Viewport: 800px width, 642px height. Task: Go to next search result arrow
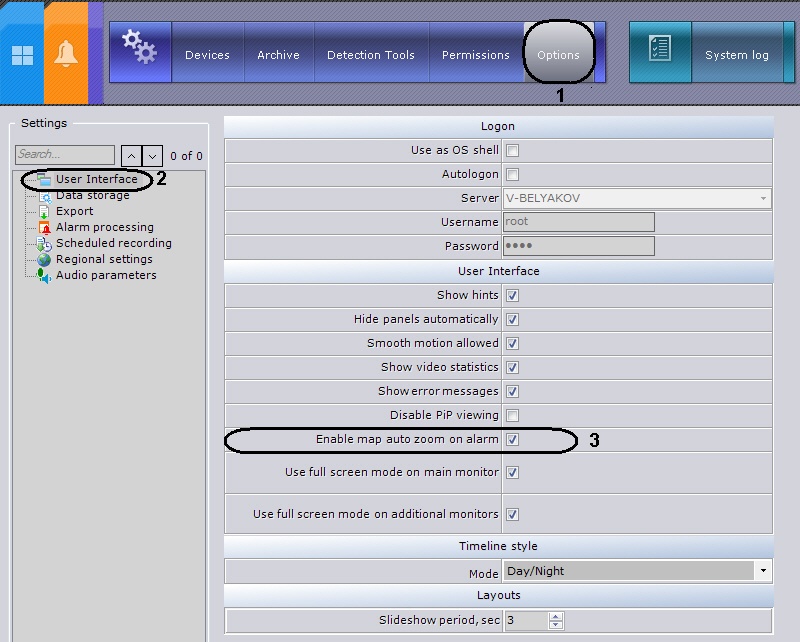pos(153,156)
